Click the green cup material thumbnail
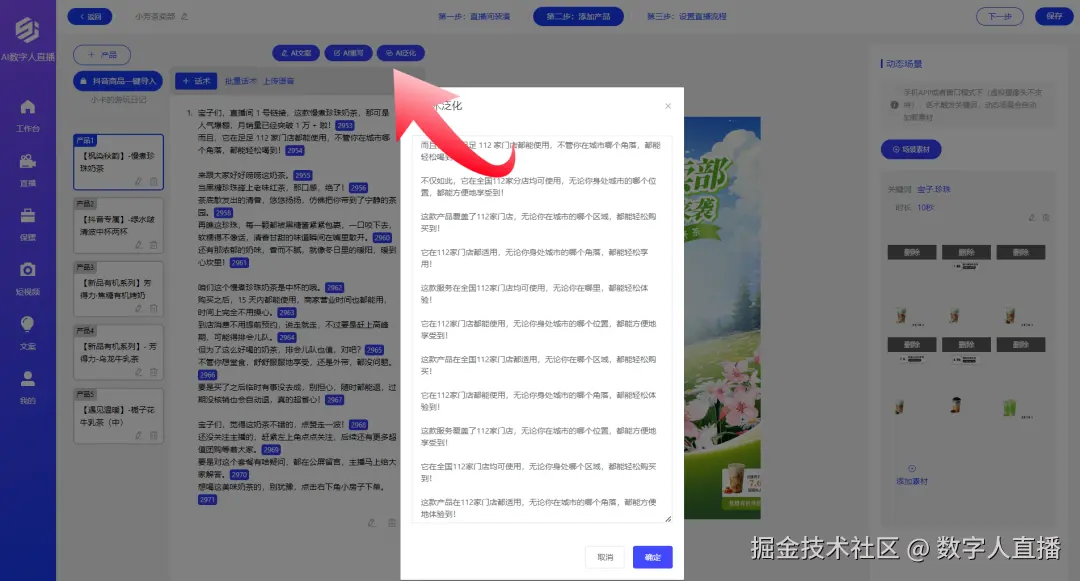Screen dimensions: 1080x581 [x=1009, y=407]
